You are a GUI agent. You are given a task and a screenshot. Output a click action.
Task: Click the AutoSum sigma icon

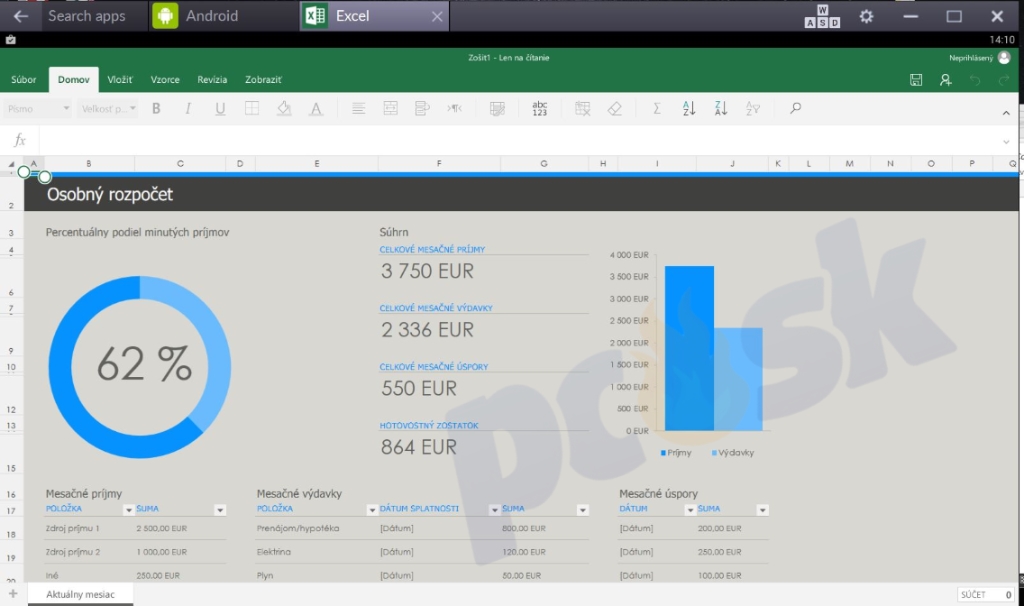657,109
